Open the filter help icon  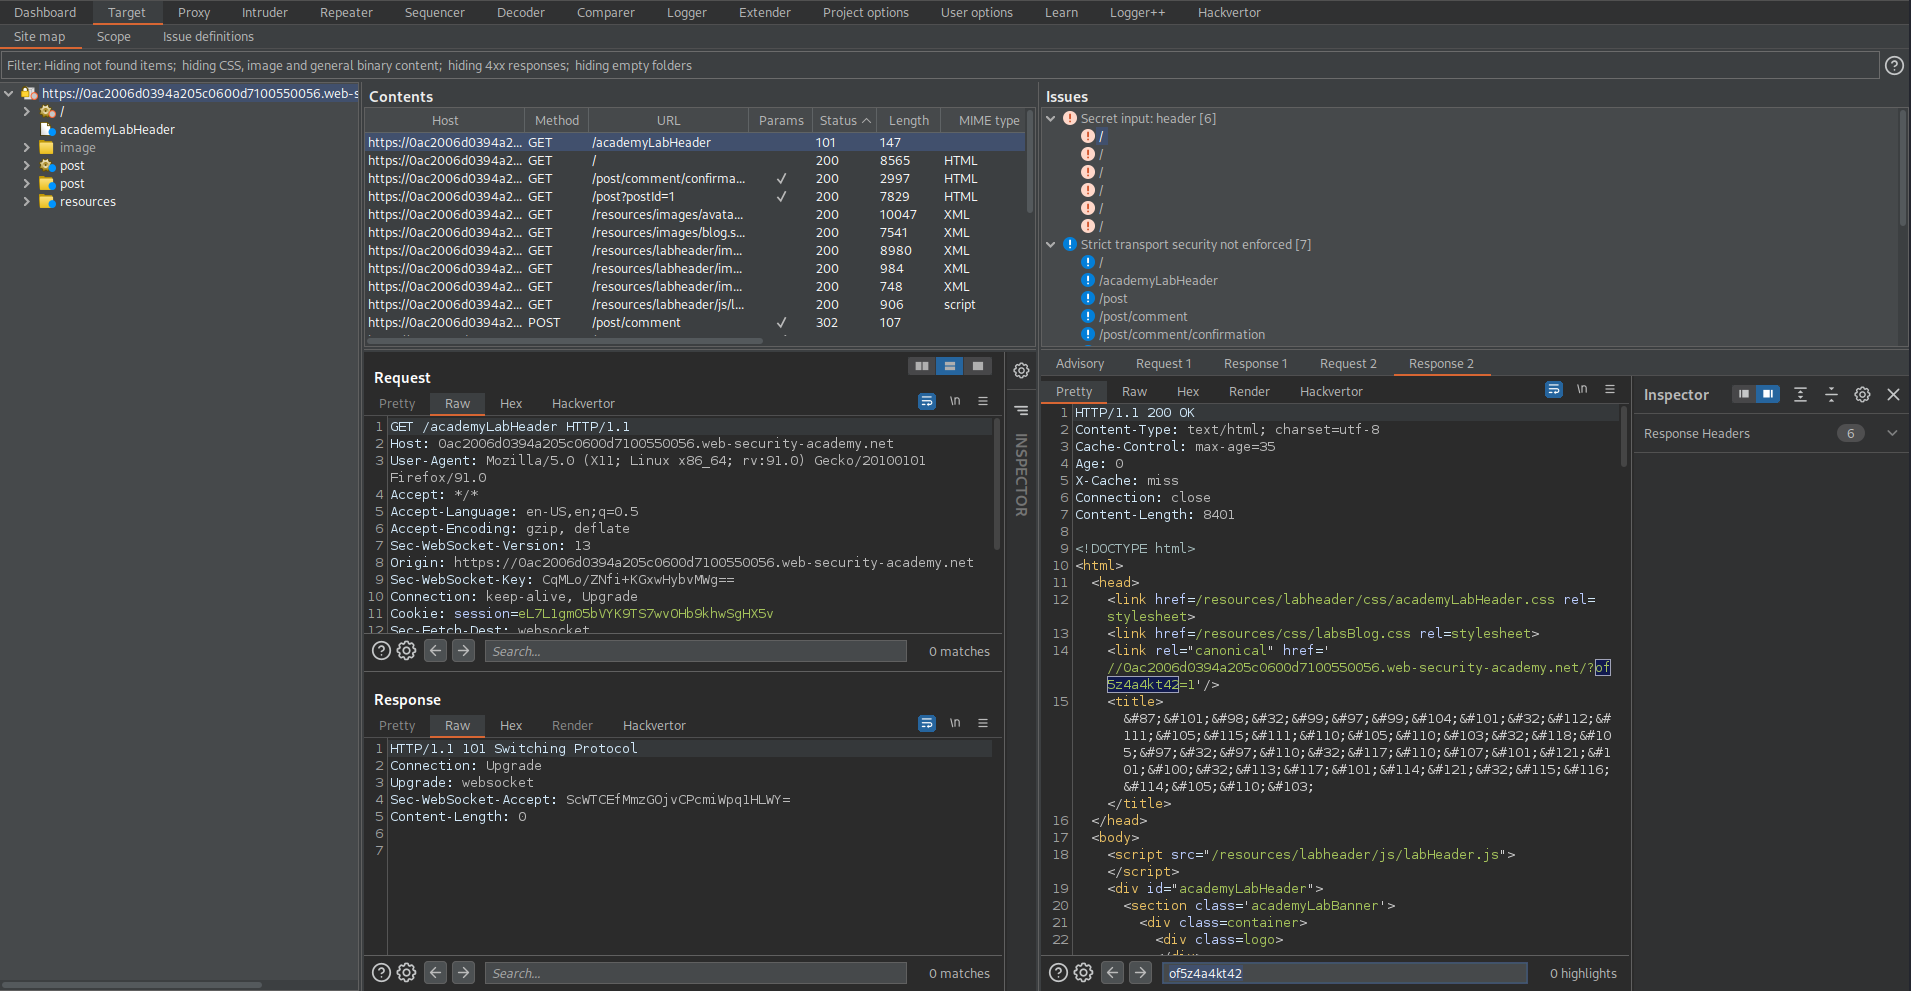[1894, 65]
